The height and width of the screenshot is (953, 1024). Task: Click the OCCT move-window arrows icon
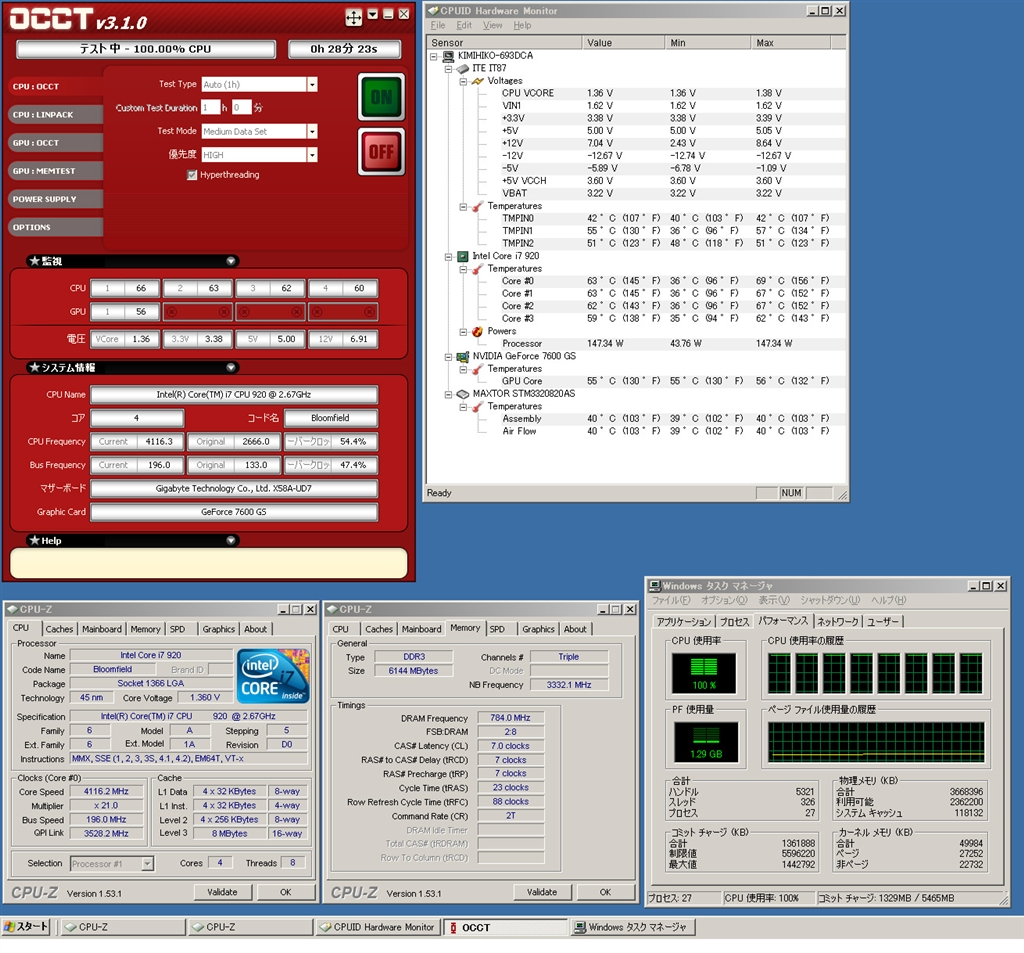click(354, 17)
